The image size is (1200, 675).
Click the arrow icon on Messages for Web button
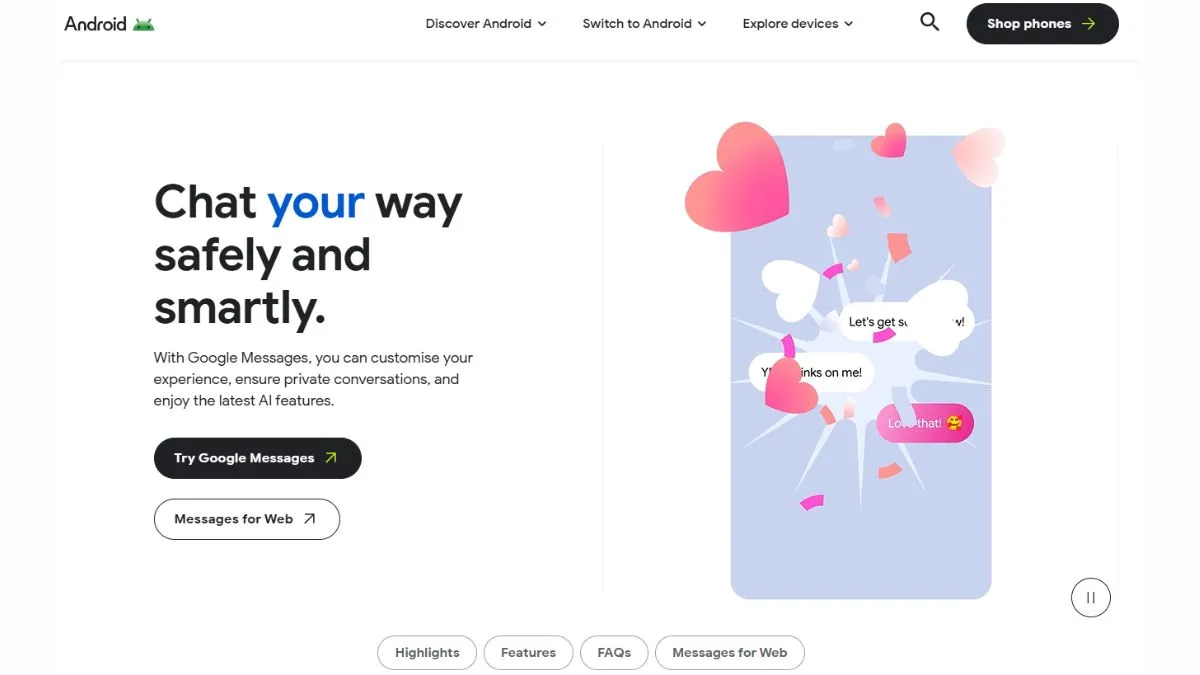(x=310, y=519)
